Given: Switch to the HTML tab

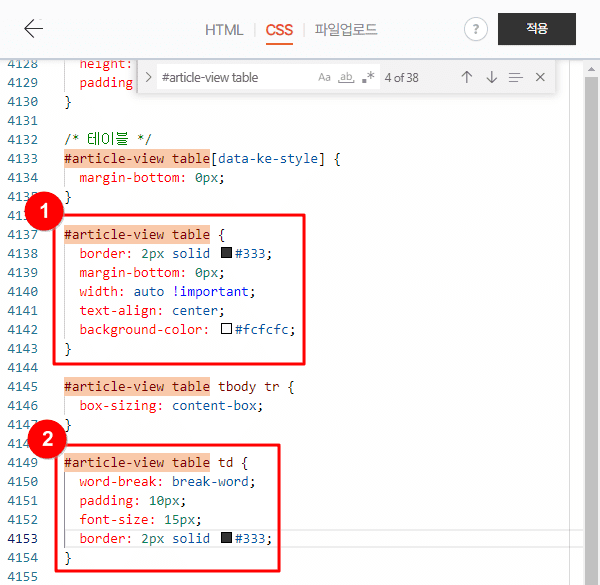Looking at the screenshot, I should (x=224, y=30).
